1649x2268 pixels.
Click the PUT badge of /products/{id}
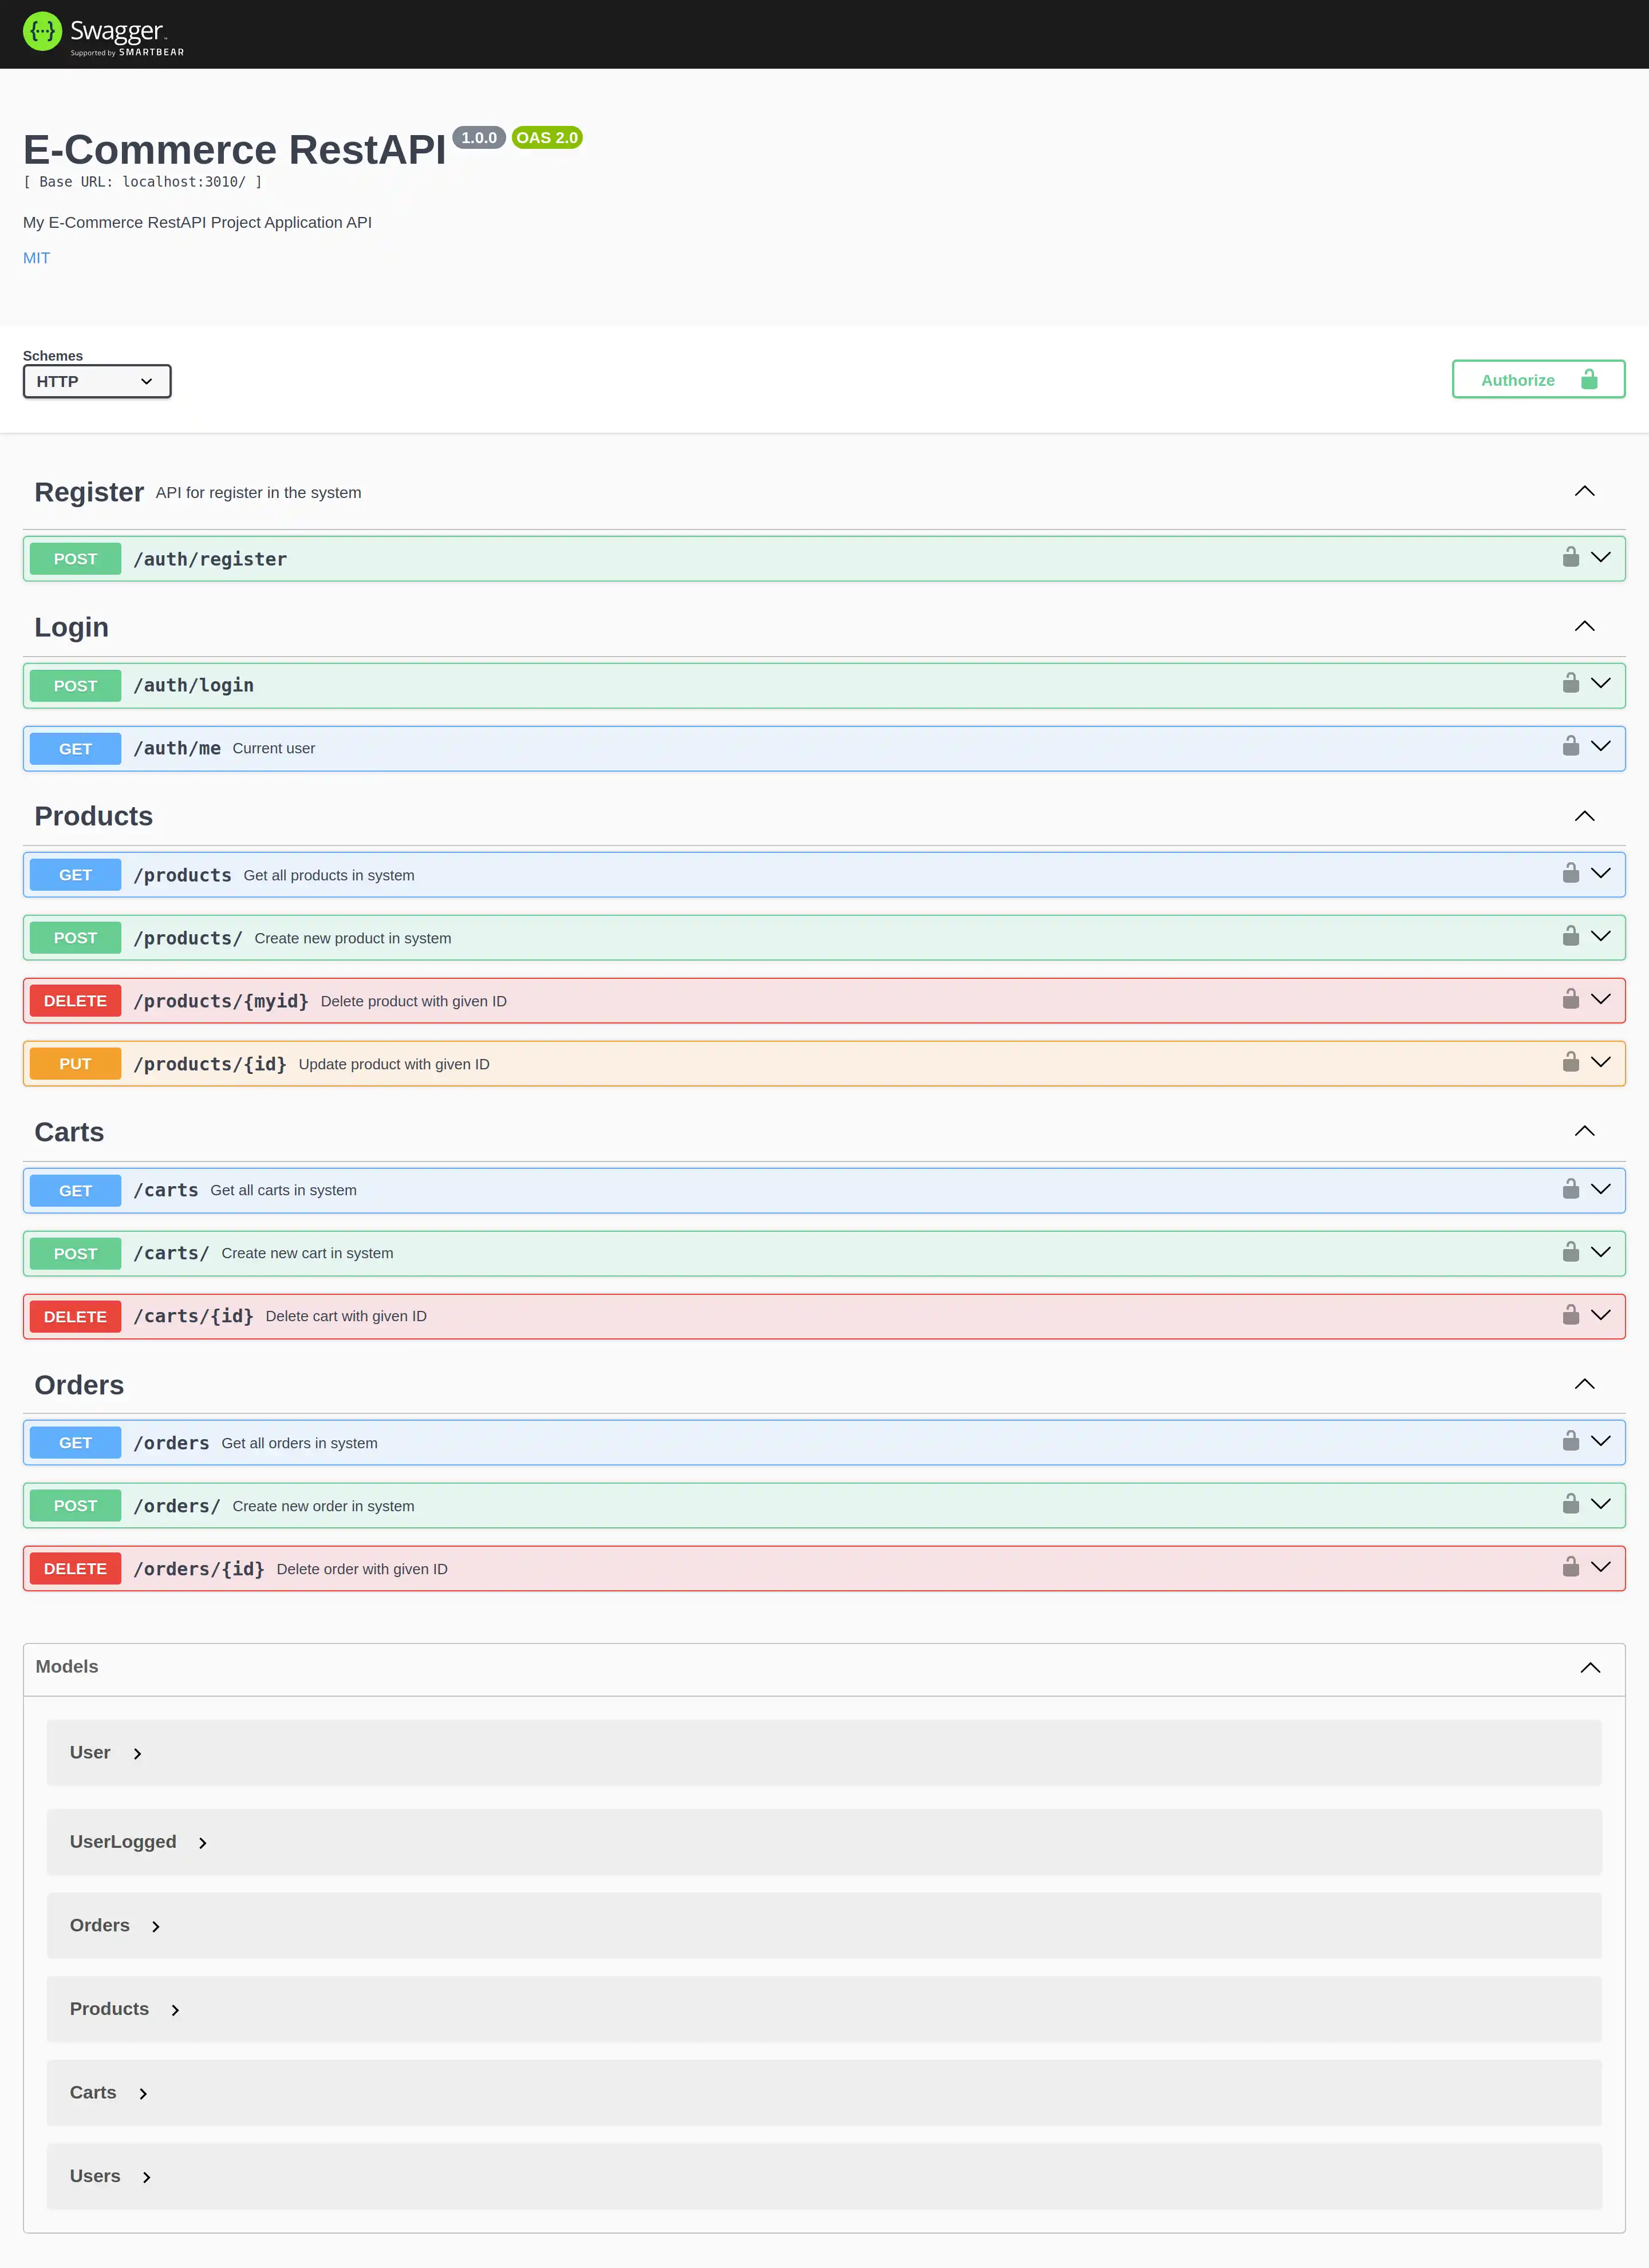[75, 1064]
